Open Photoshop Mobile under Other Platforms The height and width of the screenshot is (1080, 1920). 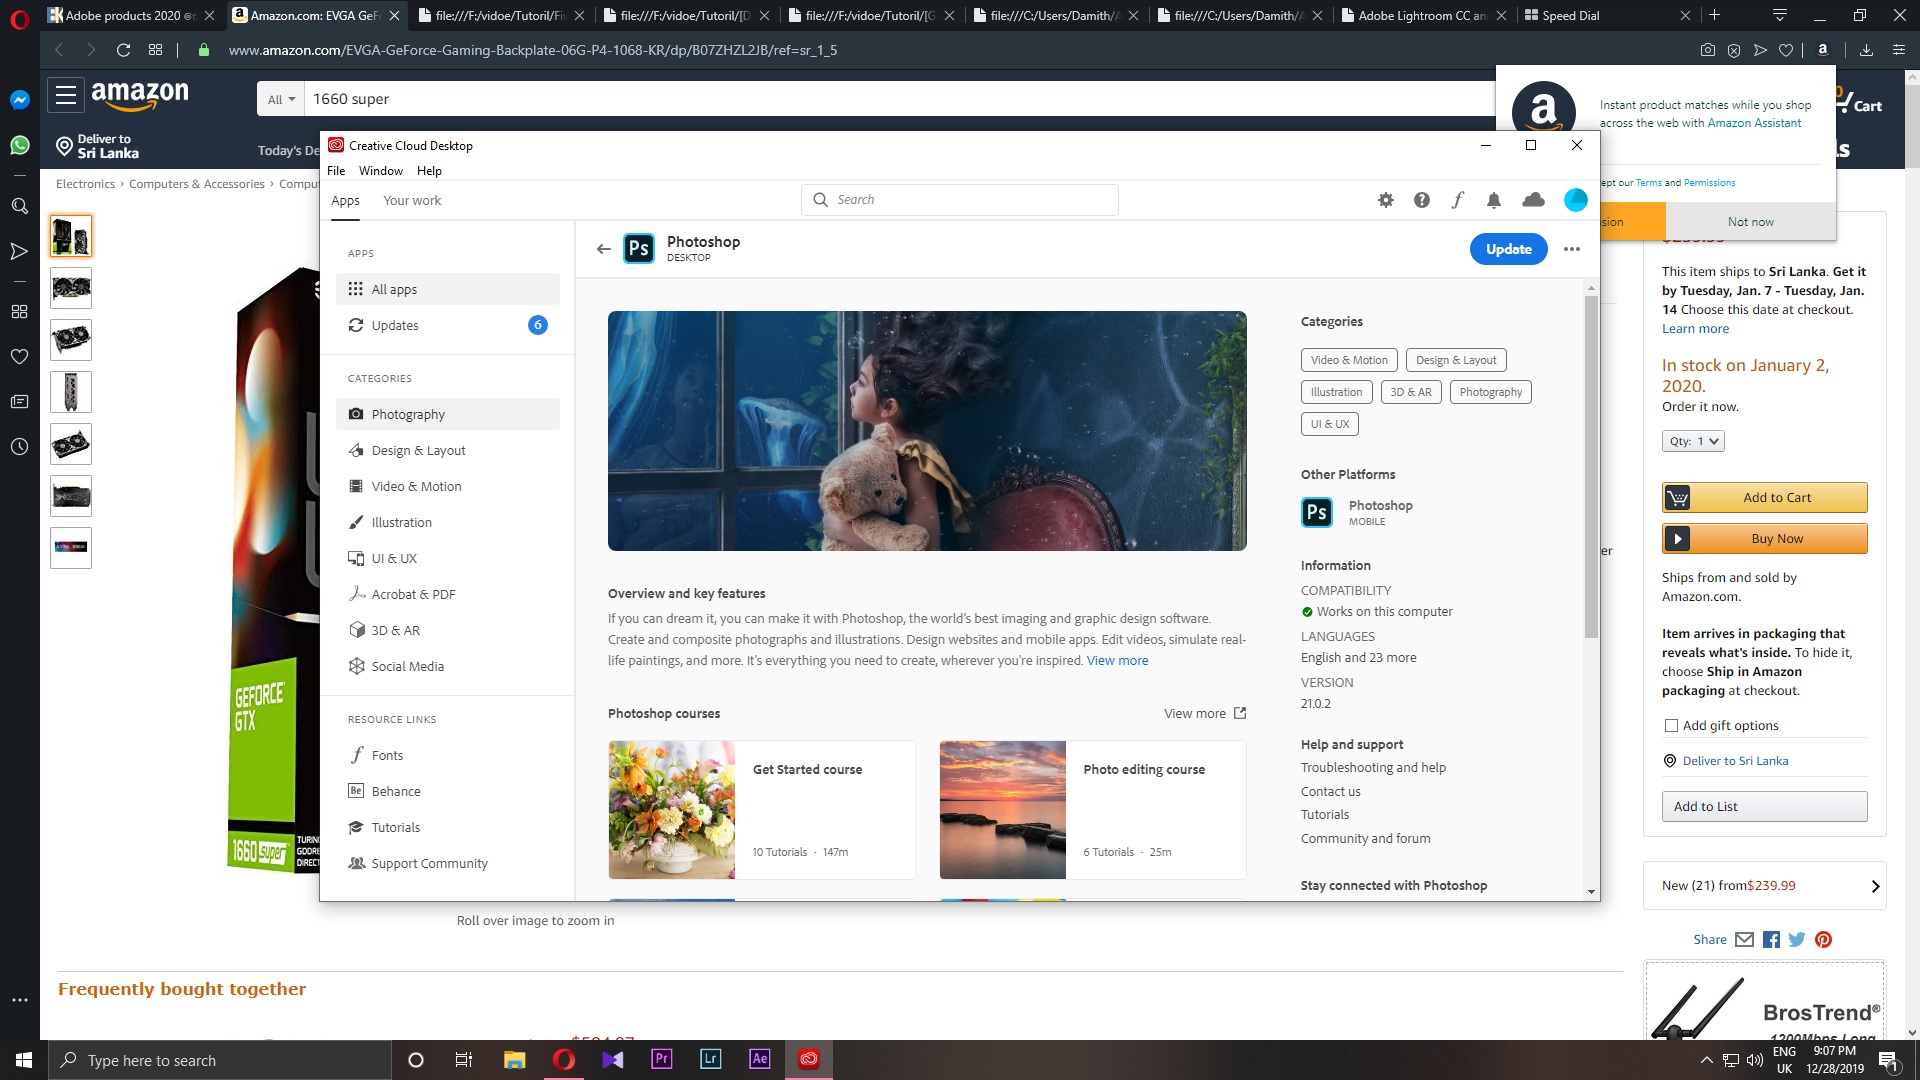click(1357, 512)
